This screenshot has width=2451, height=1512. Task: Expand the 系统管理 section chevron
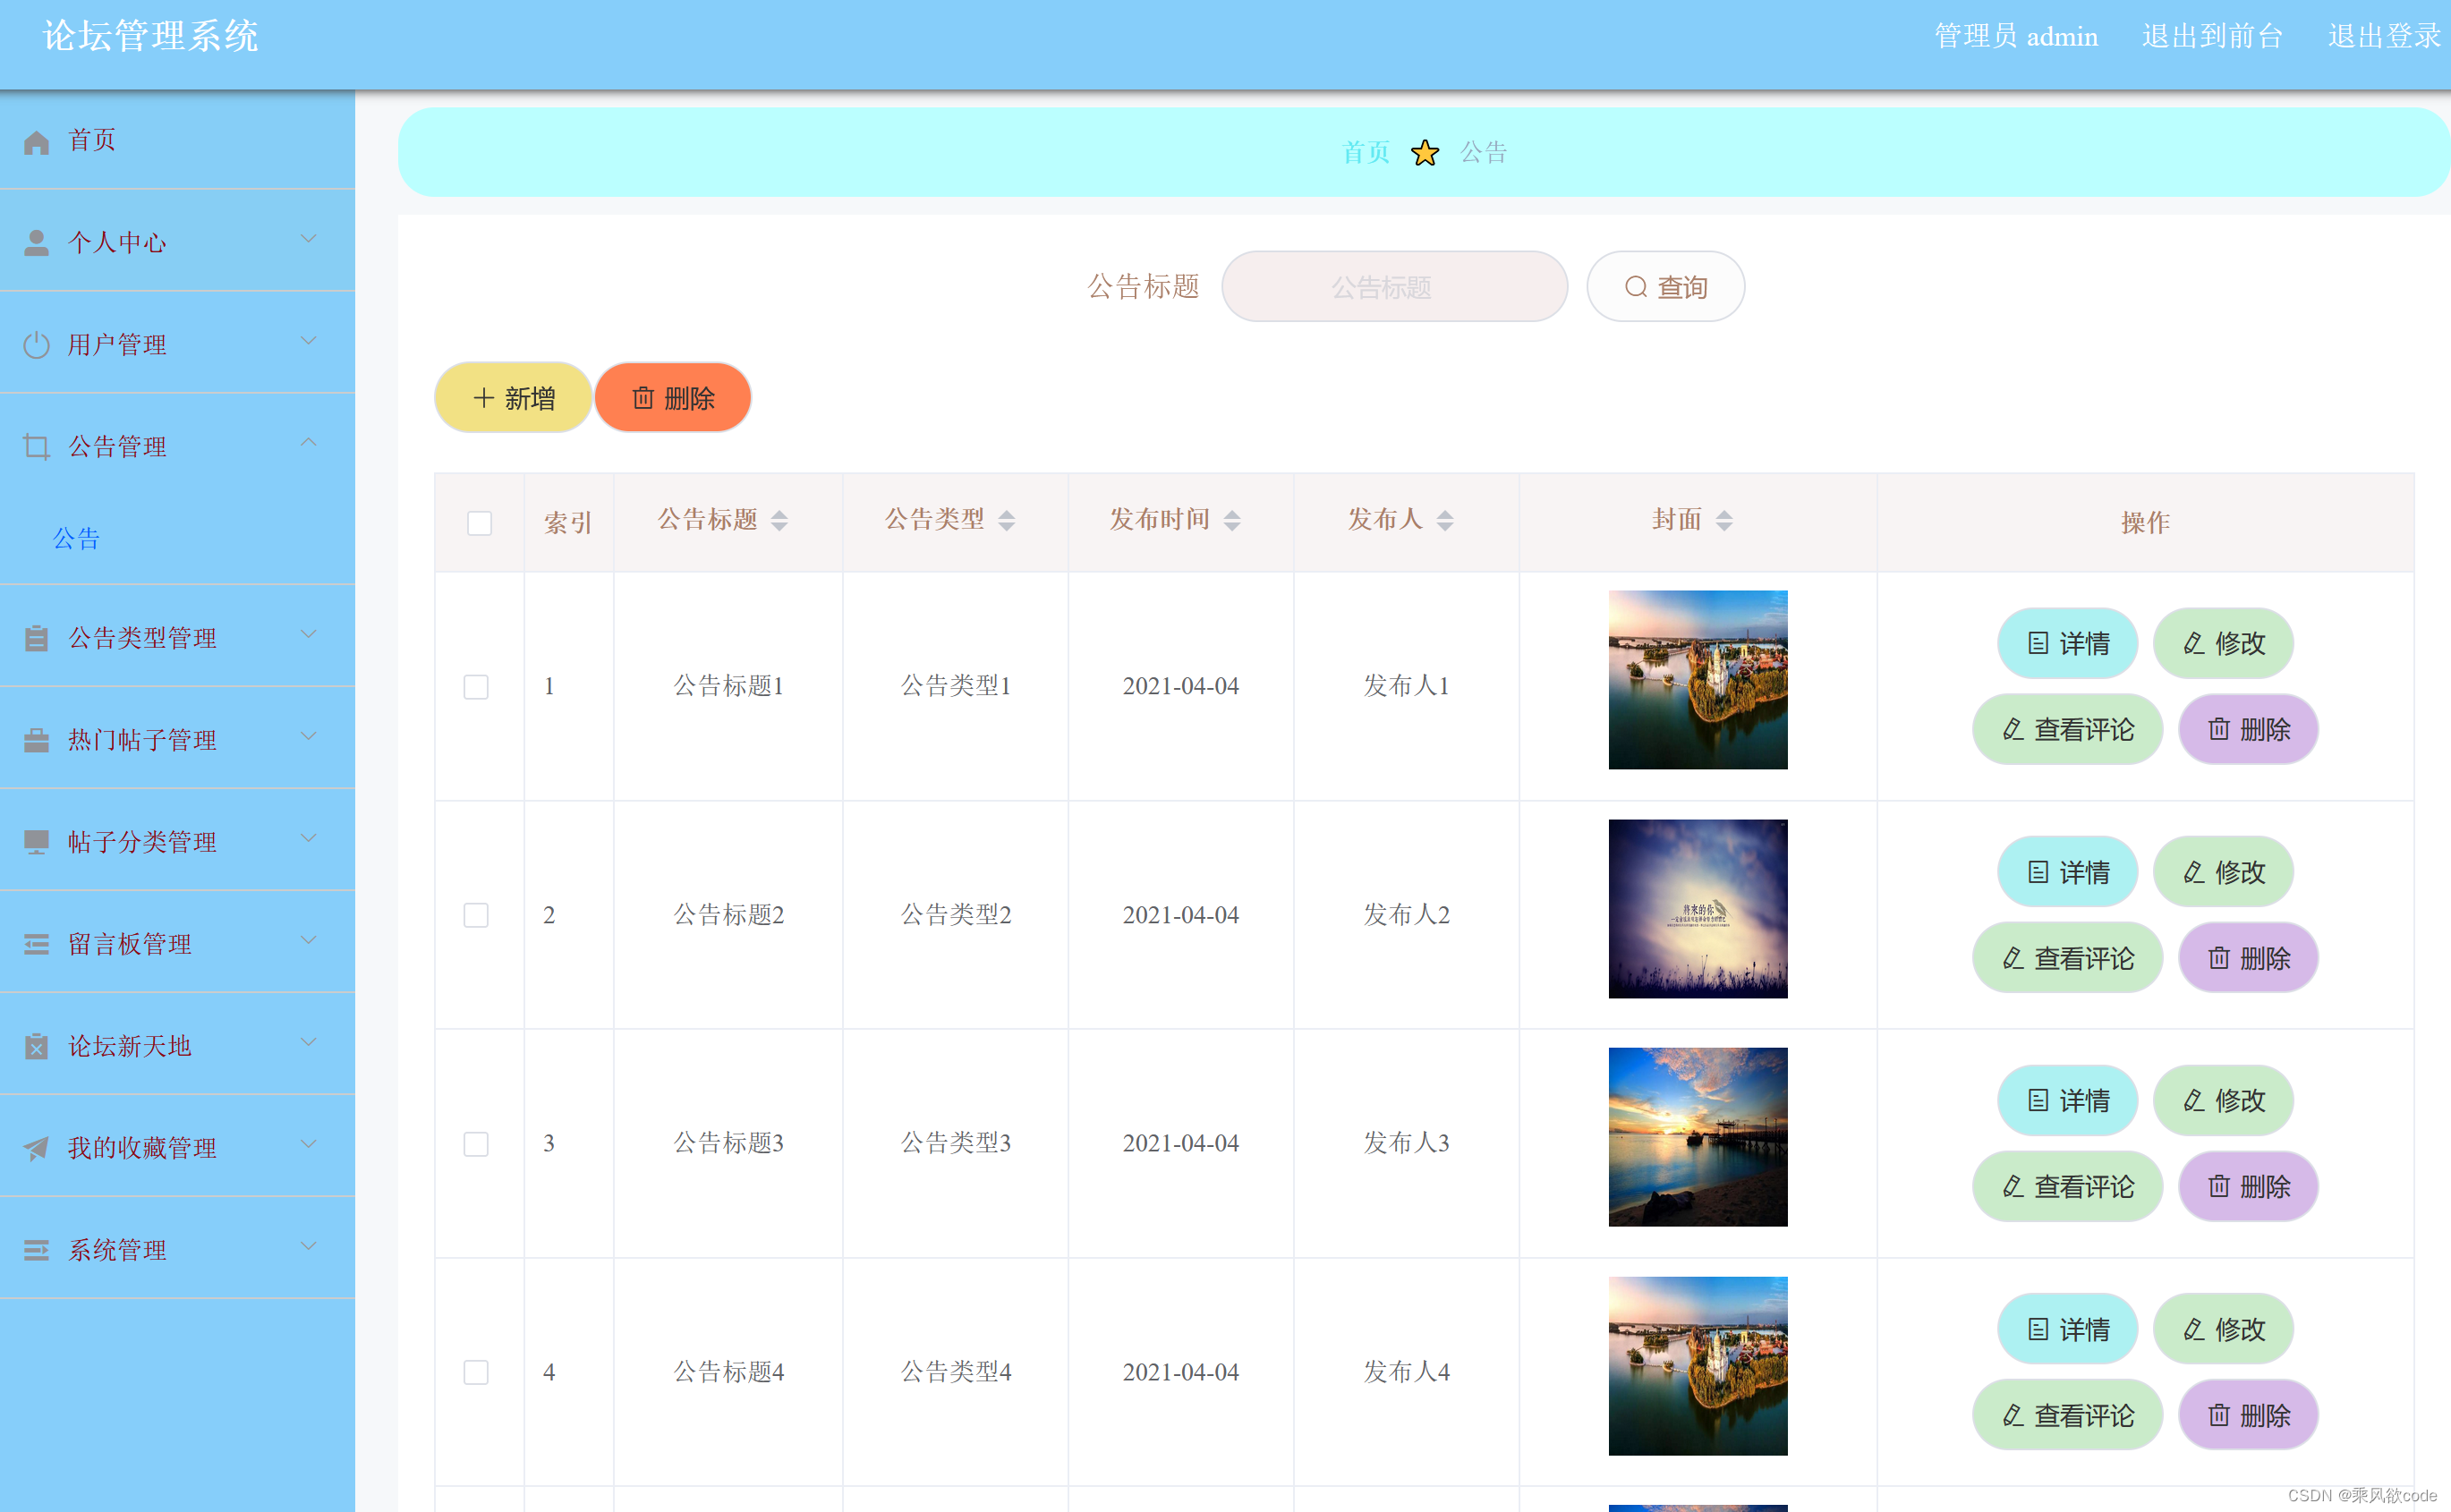coord(308,1246)
